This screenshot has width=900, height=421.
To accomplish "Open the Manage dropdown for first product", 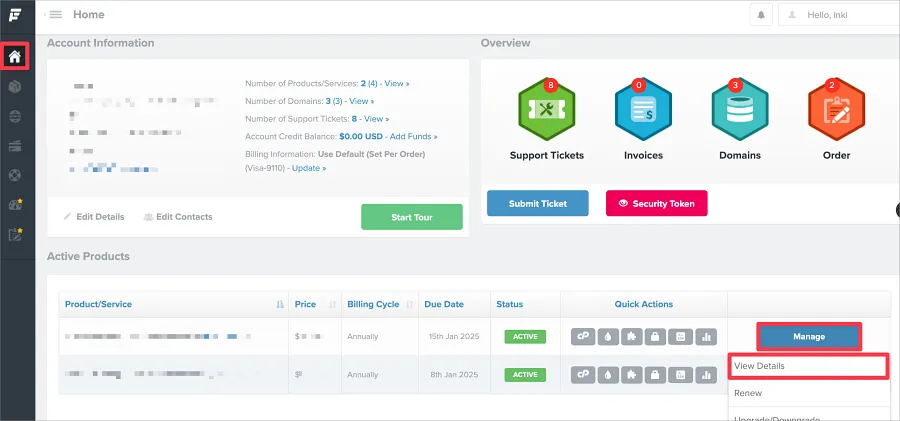I will [x=809, y=337].
